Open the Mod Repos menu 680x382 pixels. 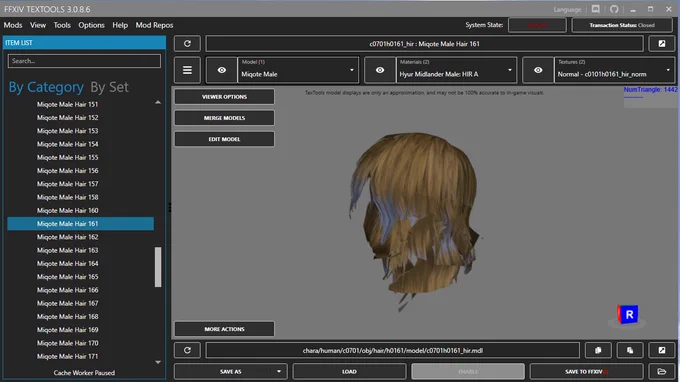coord(154,25)
